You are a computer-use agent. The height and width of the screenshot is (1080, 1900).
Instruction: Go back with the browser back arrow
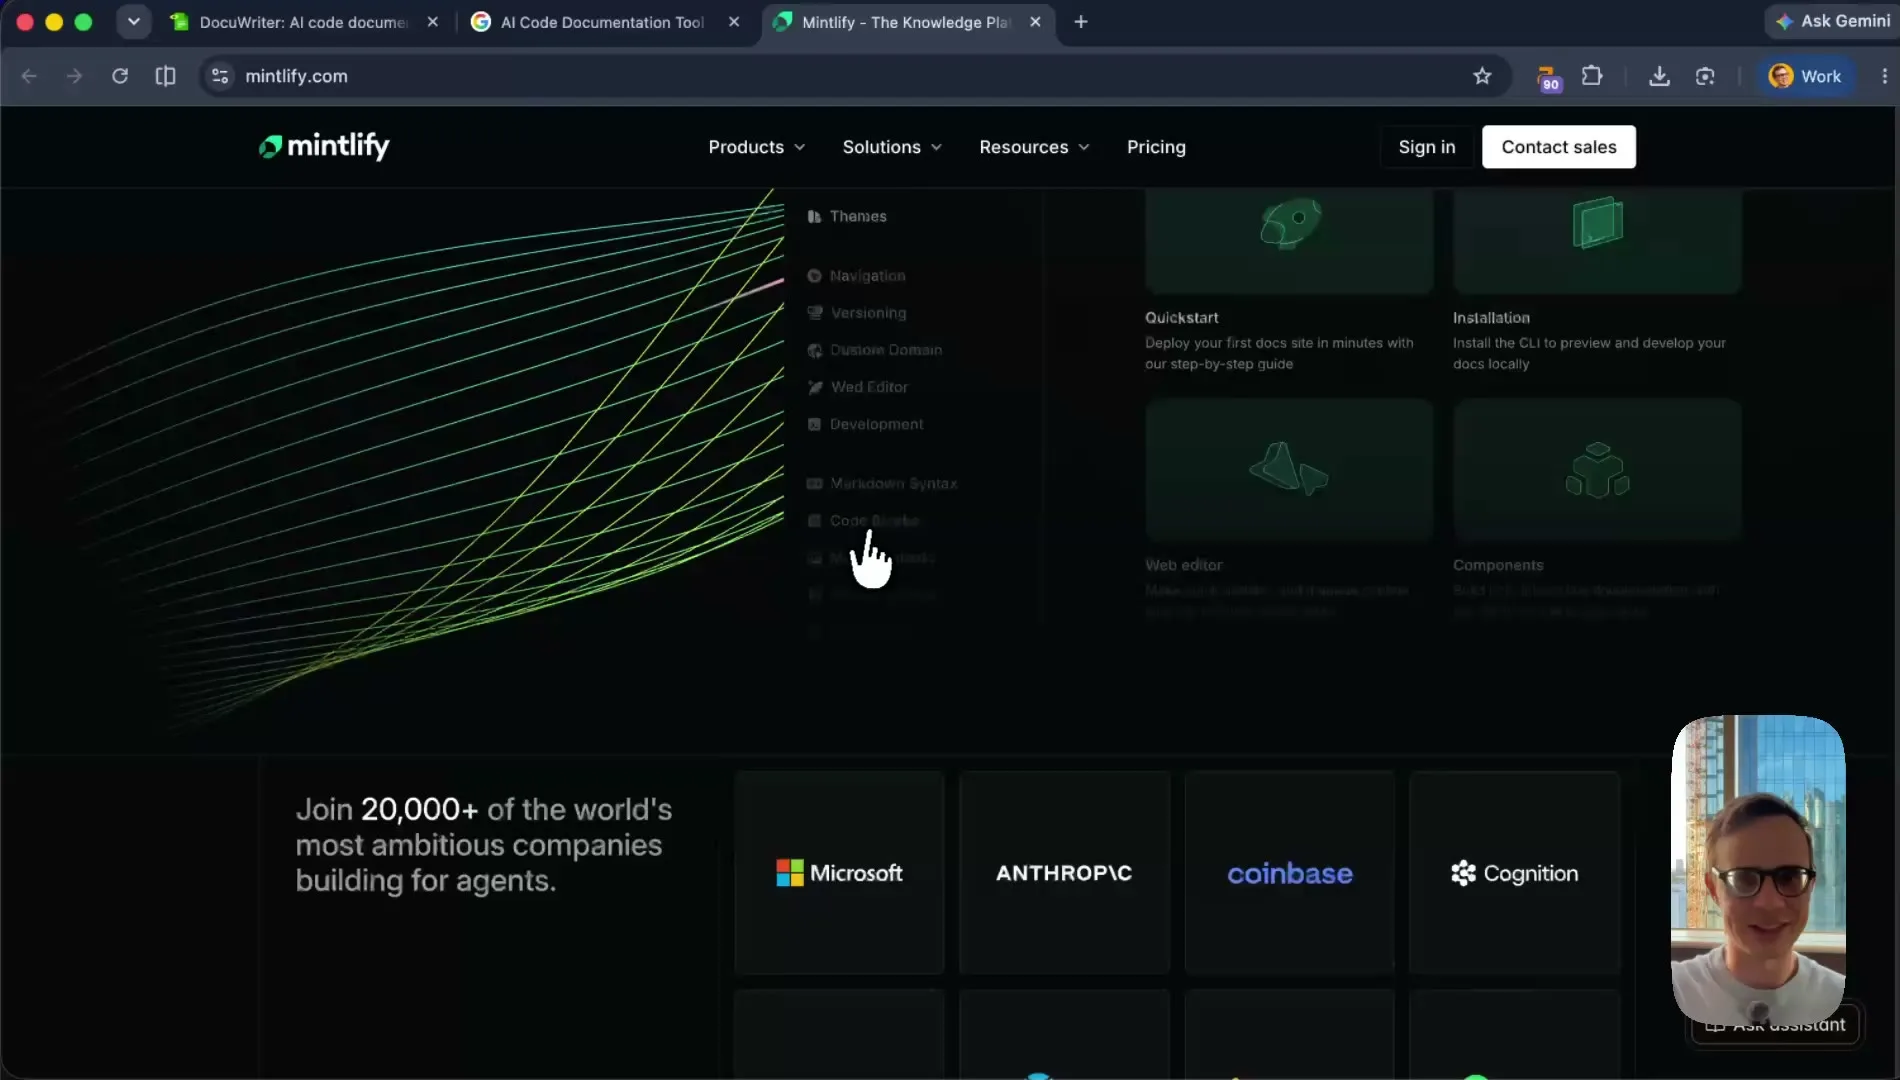[x=29, y=76]
